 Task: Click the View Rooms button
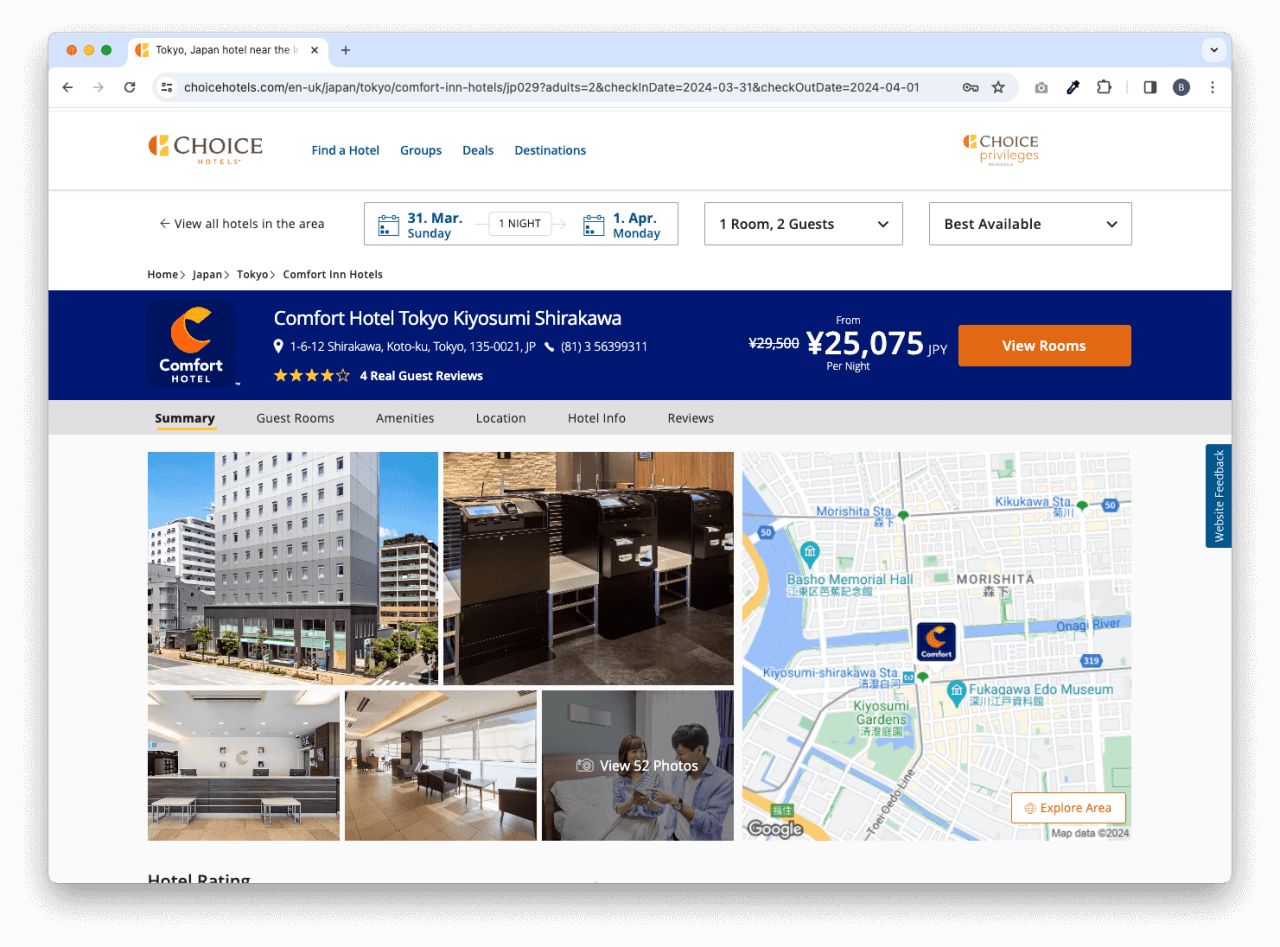coord(1044,345)
